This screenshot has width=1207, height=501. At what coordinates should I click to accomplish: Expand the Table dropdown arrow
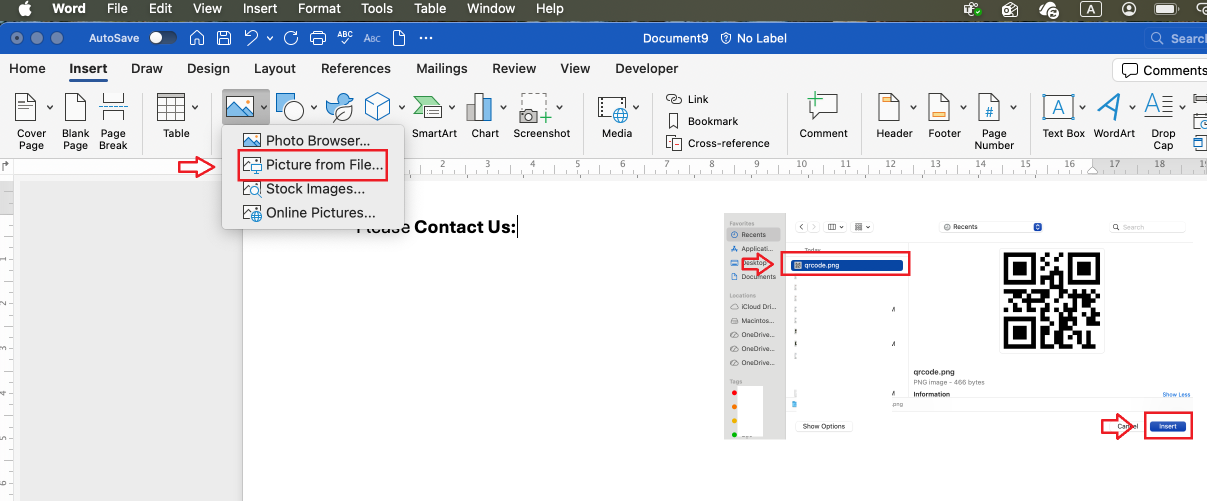point(196,108)
